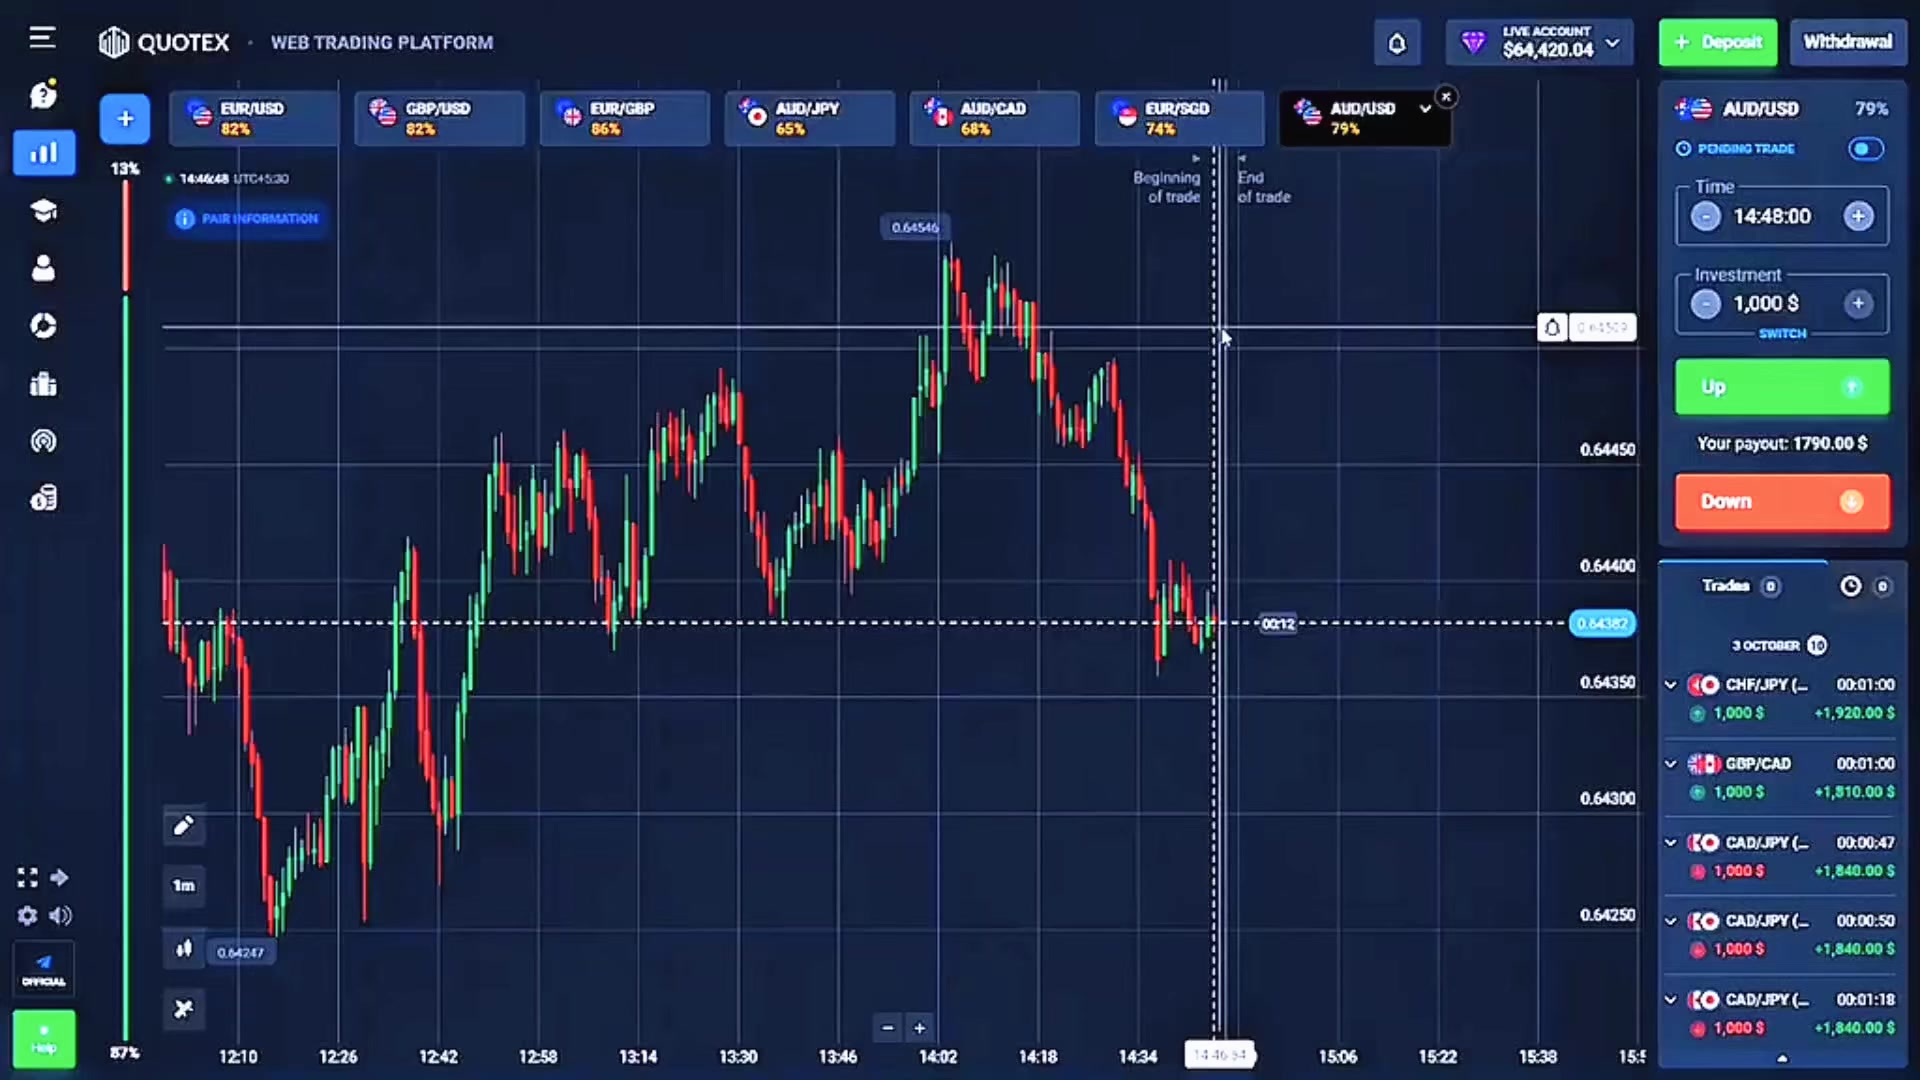Image resolution: width=1920 pixels, height=1080 pixels.
Task: Select the trading chart sidebar icon
Action: pyautogui.click(x=43, y=153)
